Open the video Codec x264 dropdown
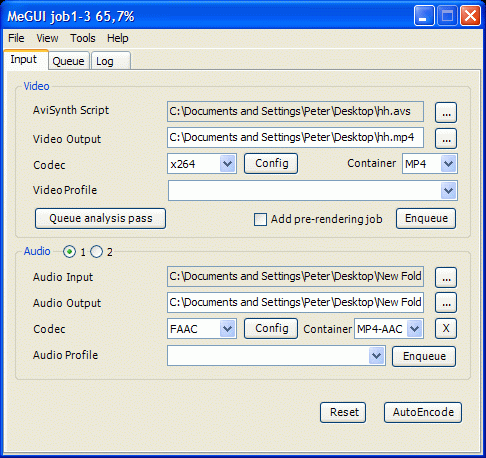The width and height of the screenshot is (486, 458). coord(202,164)
